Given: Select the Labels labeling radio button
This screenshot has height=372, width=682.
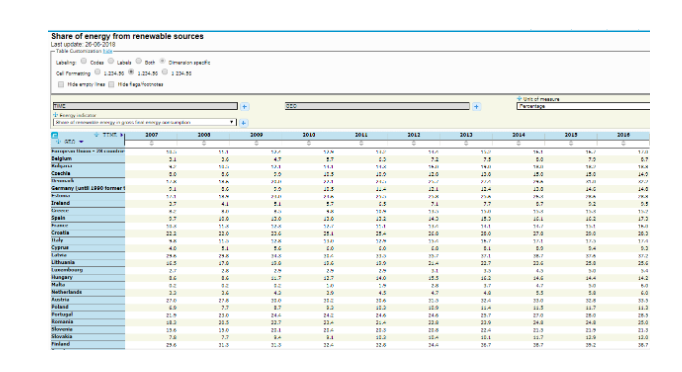Looking at the screenshot, I should 111,61.
